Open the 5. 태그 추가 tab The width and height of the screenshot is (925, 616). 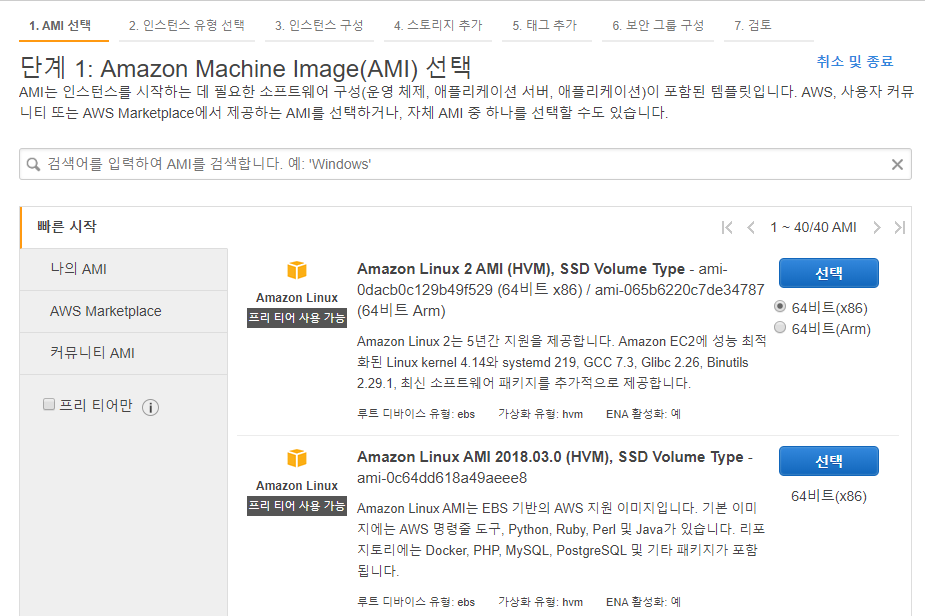coord(546,26)
